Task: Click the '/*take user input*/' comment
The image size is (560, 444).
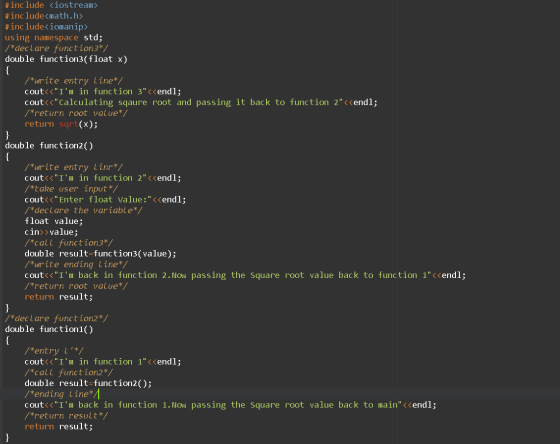Action: tap(71, 189)
